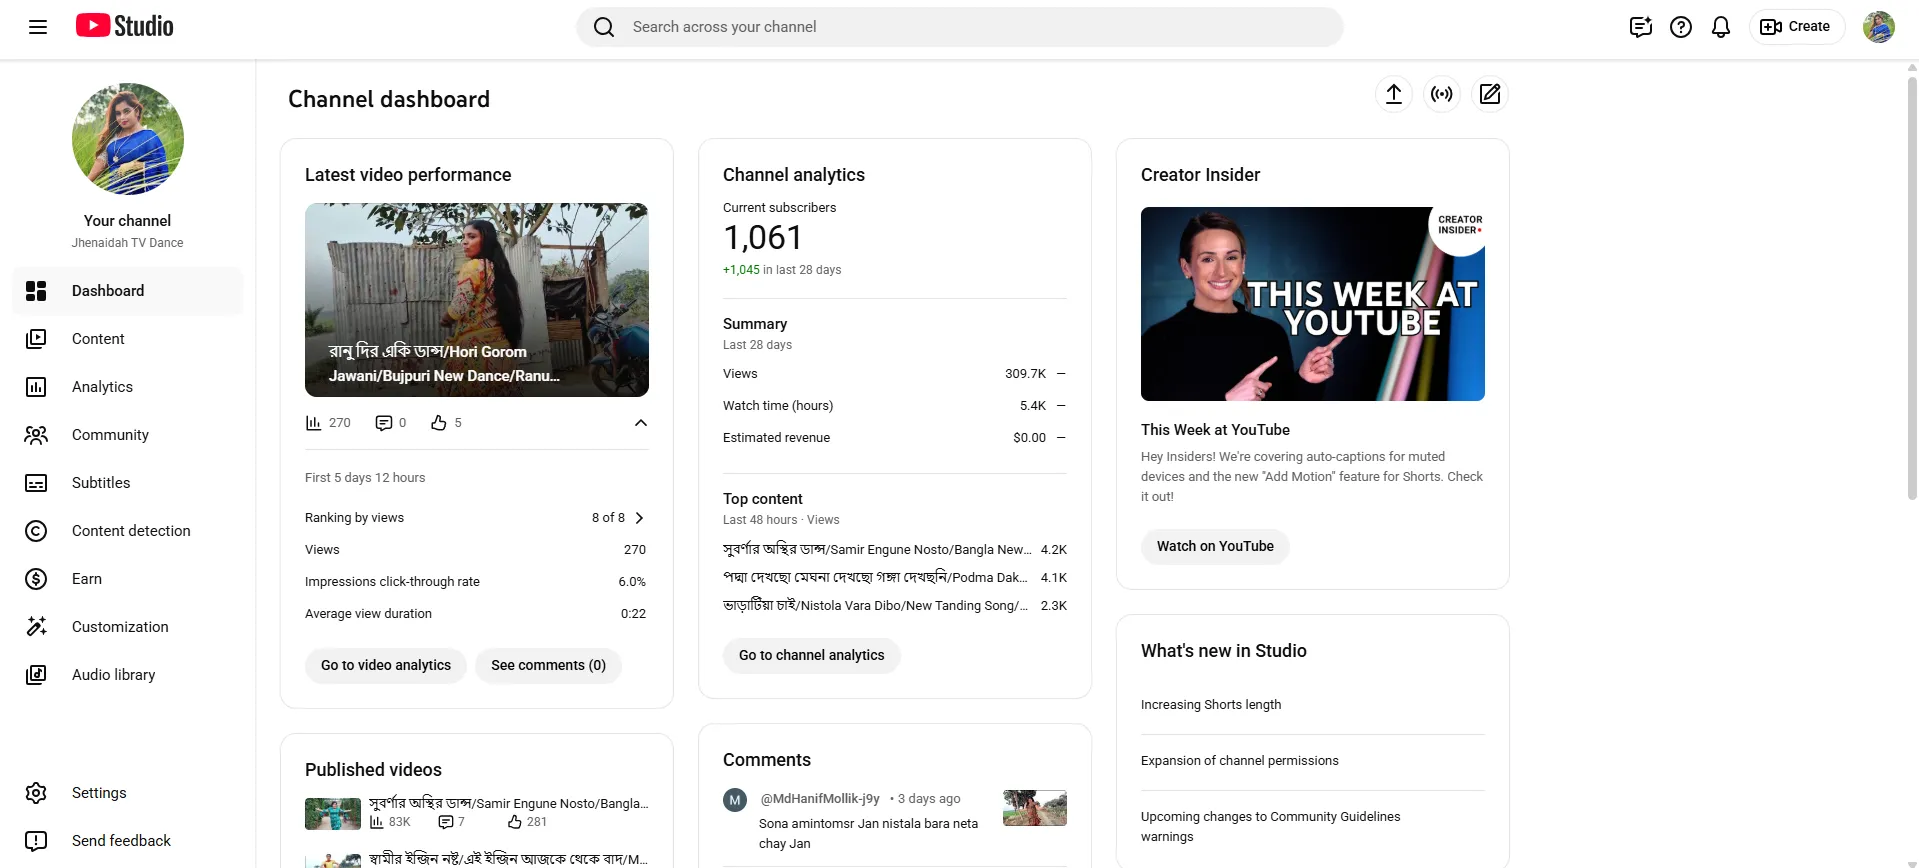Image resolution: width=1919 pixels, height=868 pixels.
Task: Click the Content detection copyright icon
Action: pos(36,531)
